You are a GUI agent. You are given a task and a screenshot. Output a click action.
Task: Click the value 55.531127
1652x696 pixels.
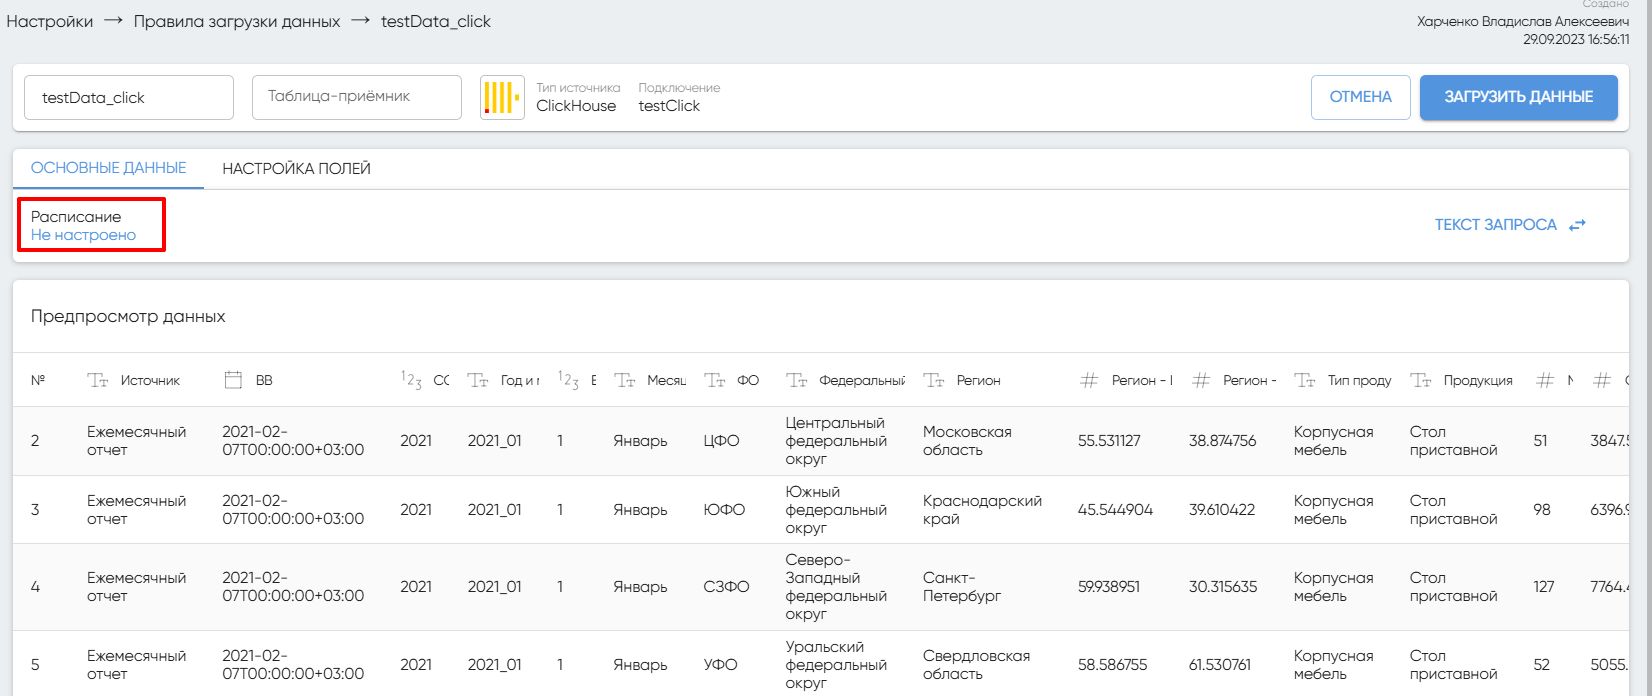1109,441
